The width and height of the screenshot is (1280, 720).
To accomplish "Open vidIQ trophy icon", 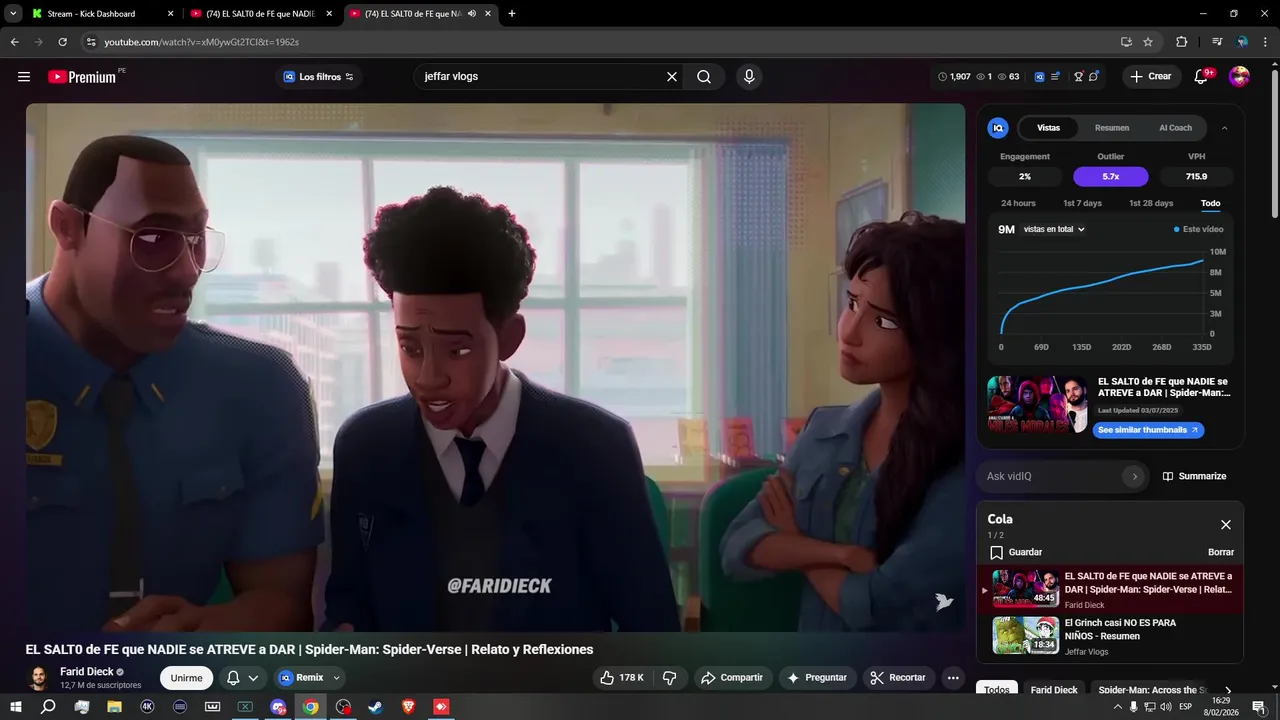I will click(1078, 77).
